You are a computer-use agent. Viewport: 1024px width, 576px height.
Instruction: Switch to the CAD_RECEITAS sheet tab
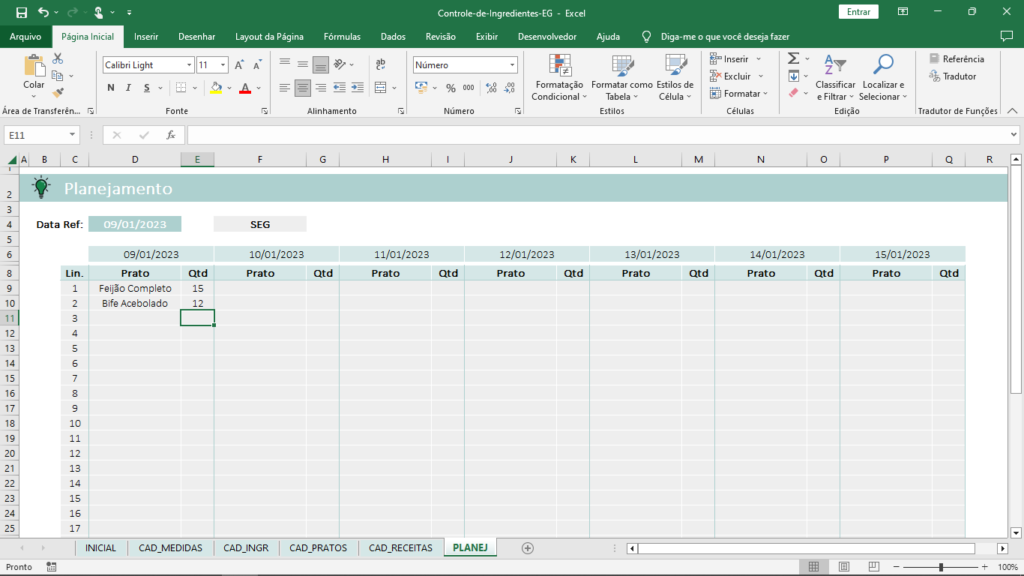pos(400,548)
